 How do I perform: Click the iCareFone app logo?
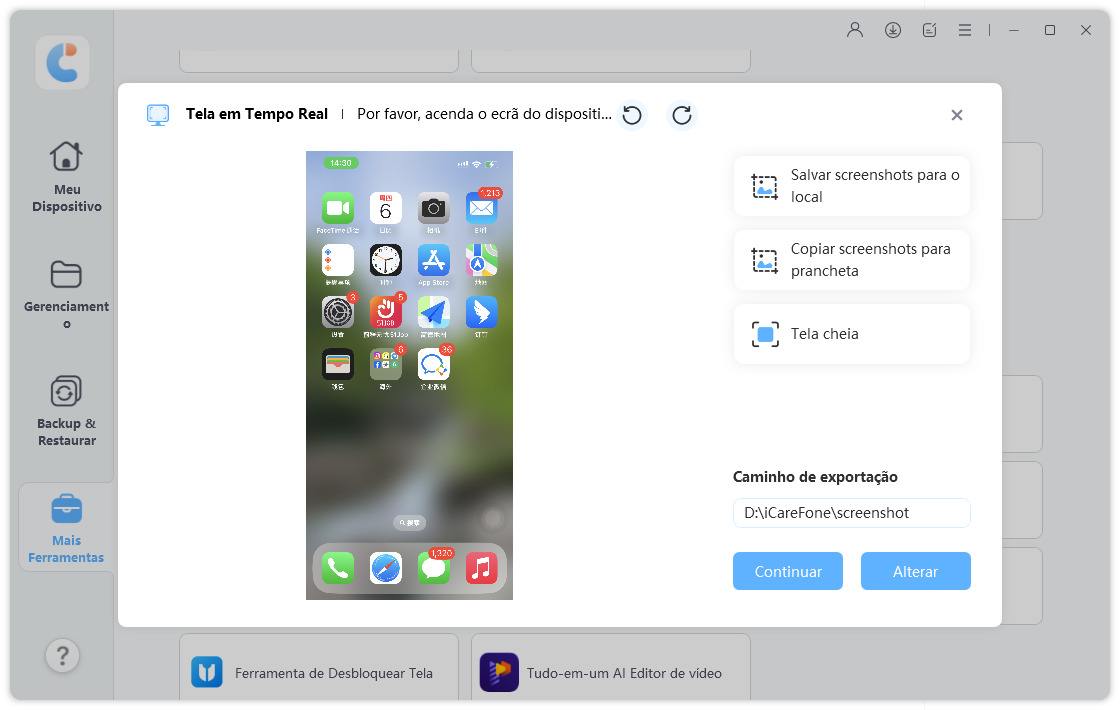coord(62,63)
